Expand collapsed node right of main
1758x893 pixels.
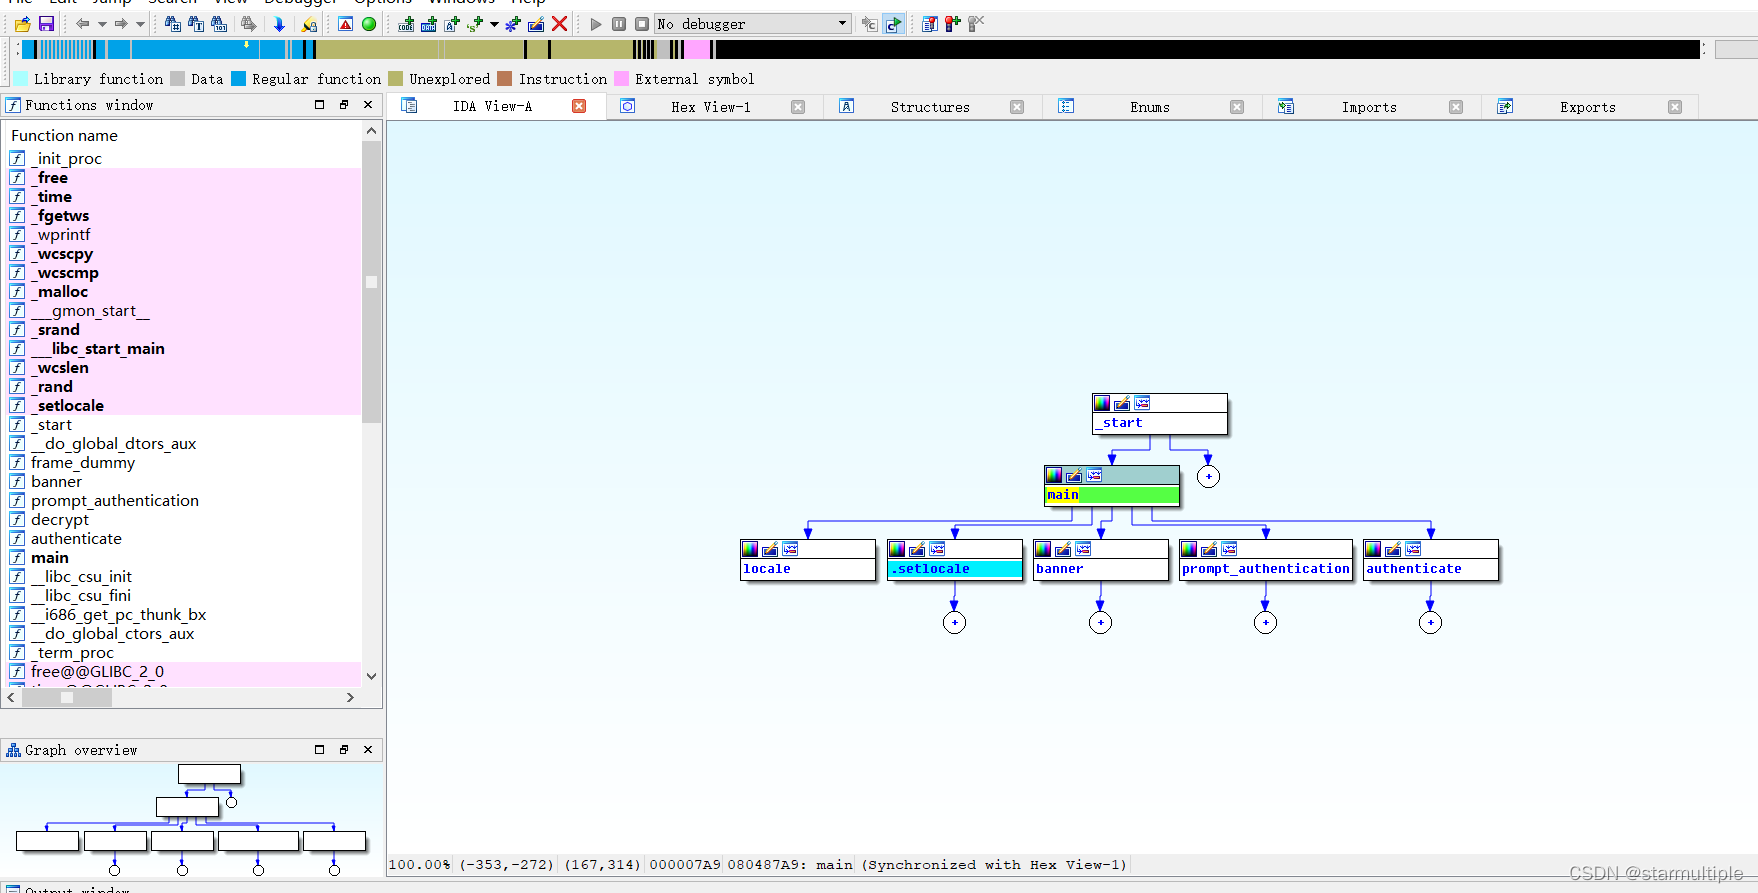(x=1208, y=476)
